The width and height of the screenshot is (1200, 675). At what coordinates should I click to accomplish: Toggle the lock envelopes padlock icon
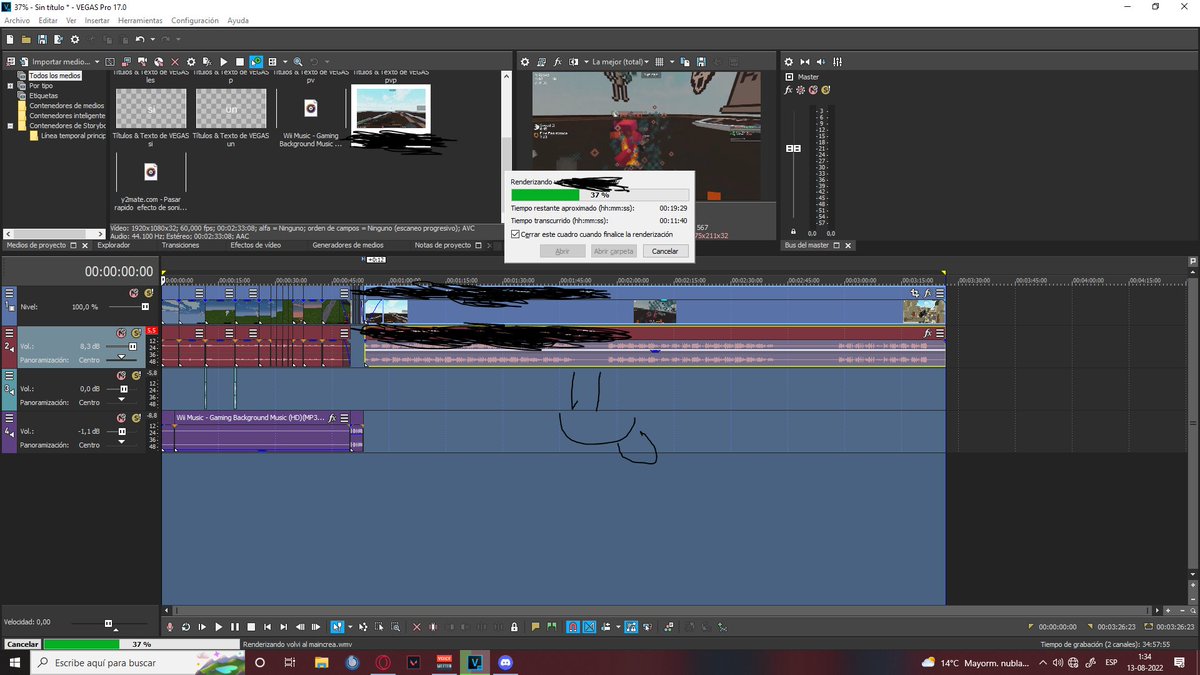tap(514, 627)
